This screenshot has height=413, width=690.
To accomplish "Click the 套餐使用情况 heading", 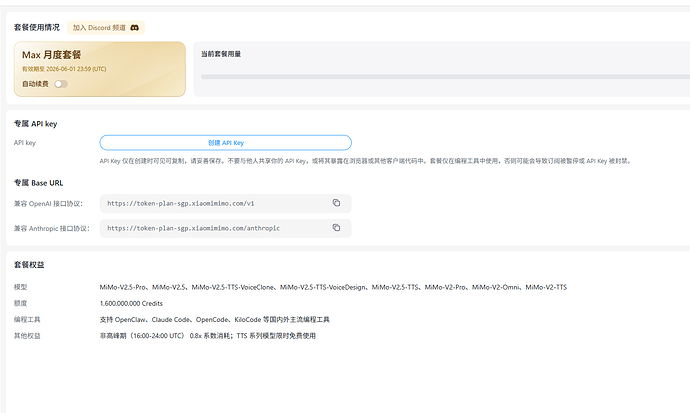I will pyautogui.click(x=37, y=27).
